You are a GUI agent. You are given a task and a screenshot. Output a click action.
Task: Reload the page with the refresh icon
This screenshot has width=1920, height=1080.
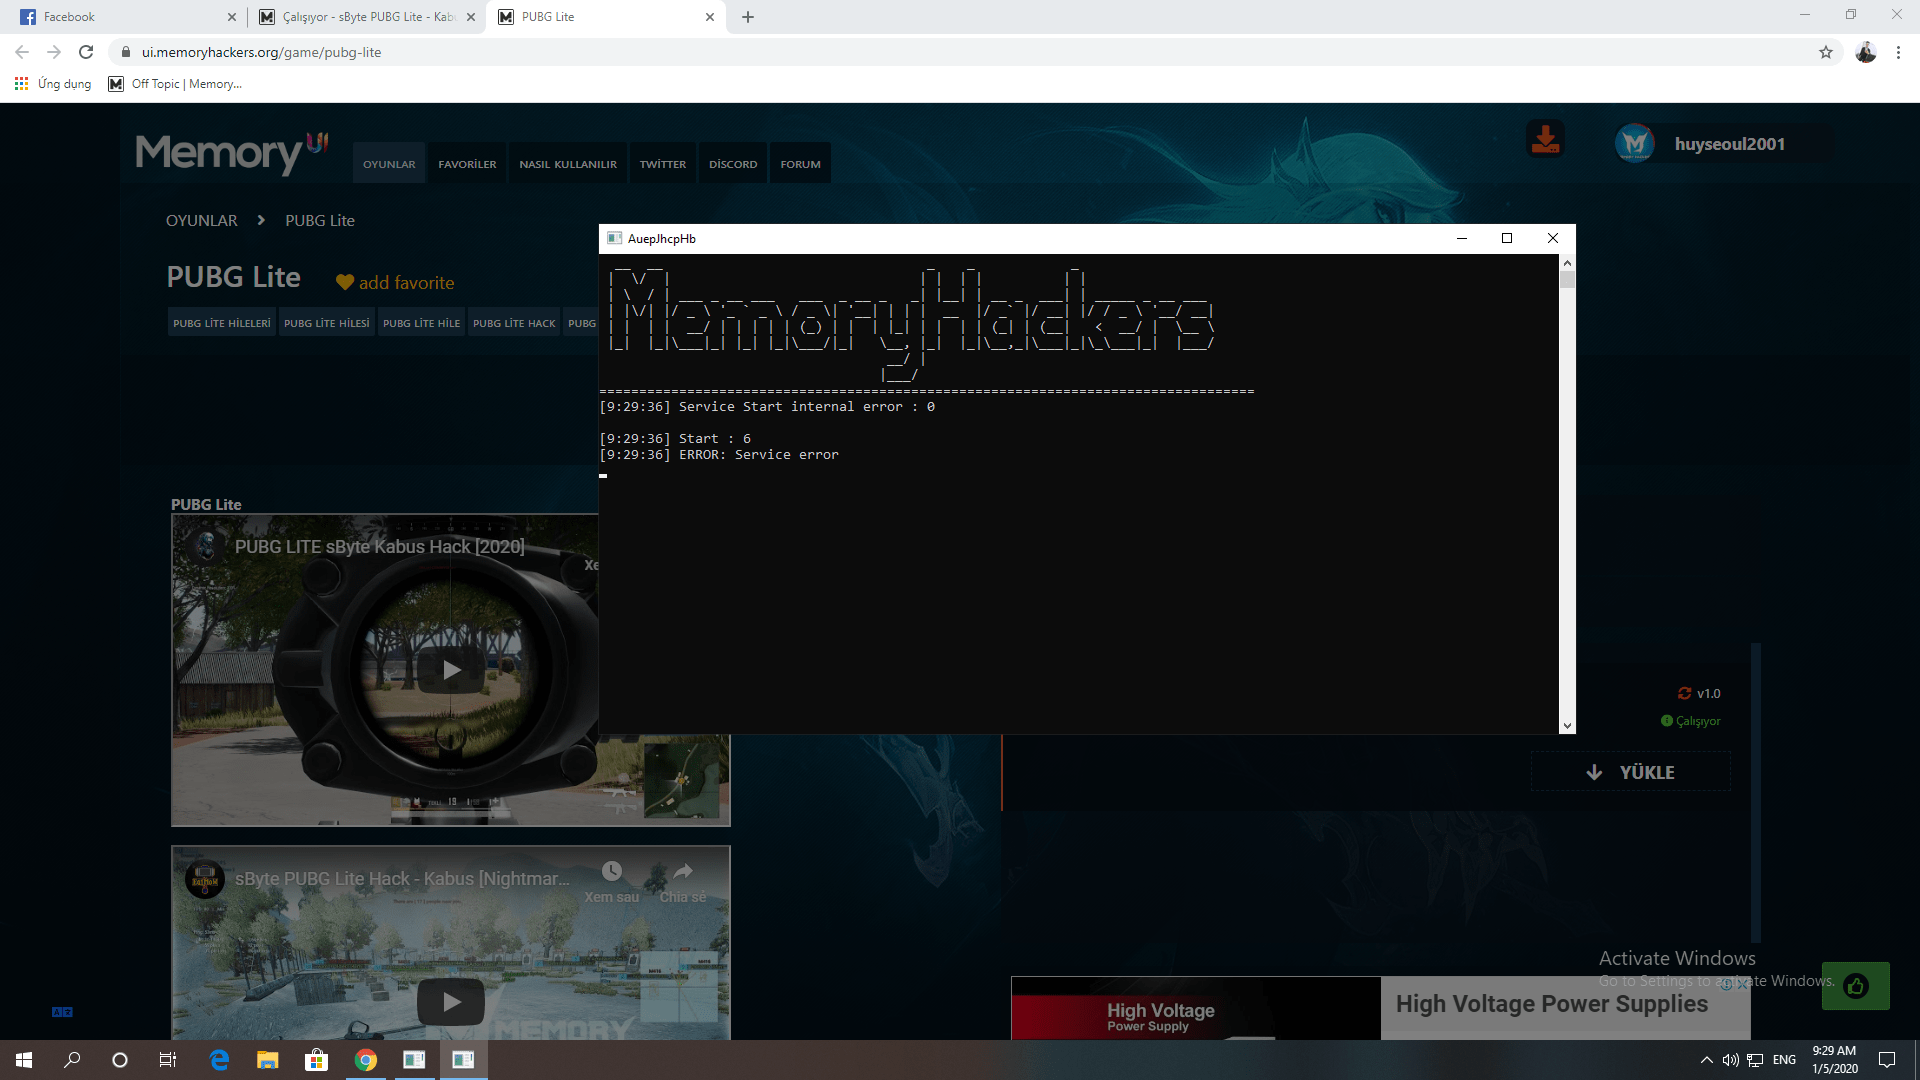tap(86, 52)
